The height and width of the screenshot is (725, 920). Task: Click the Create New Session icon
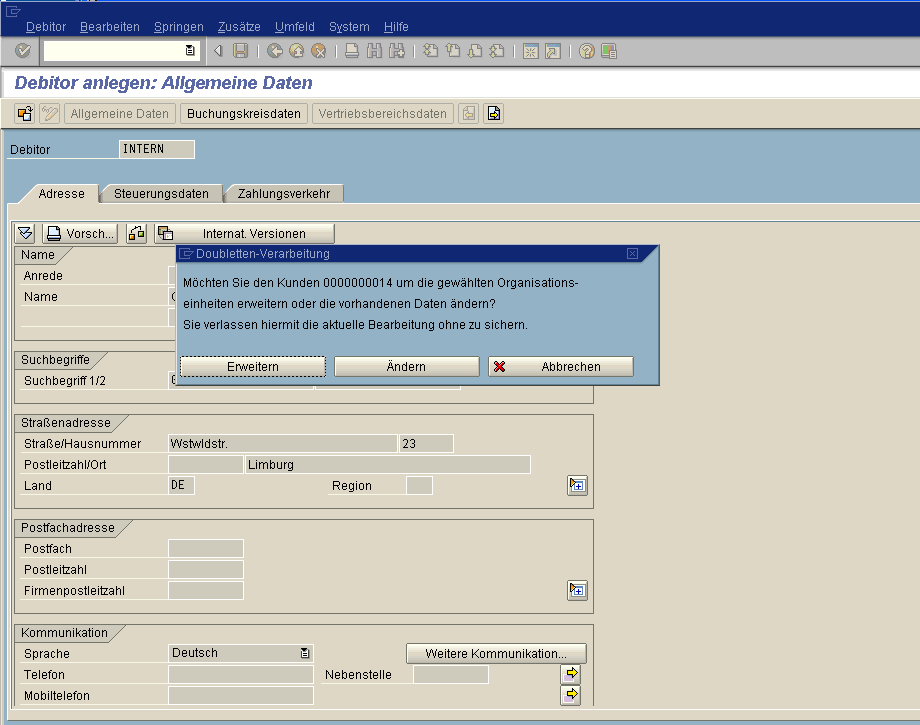(530, 51)
